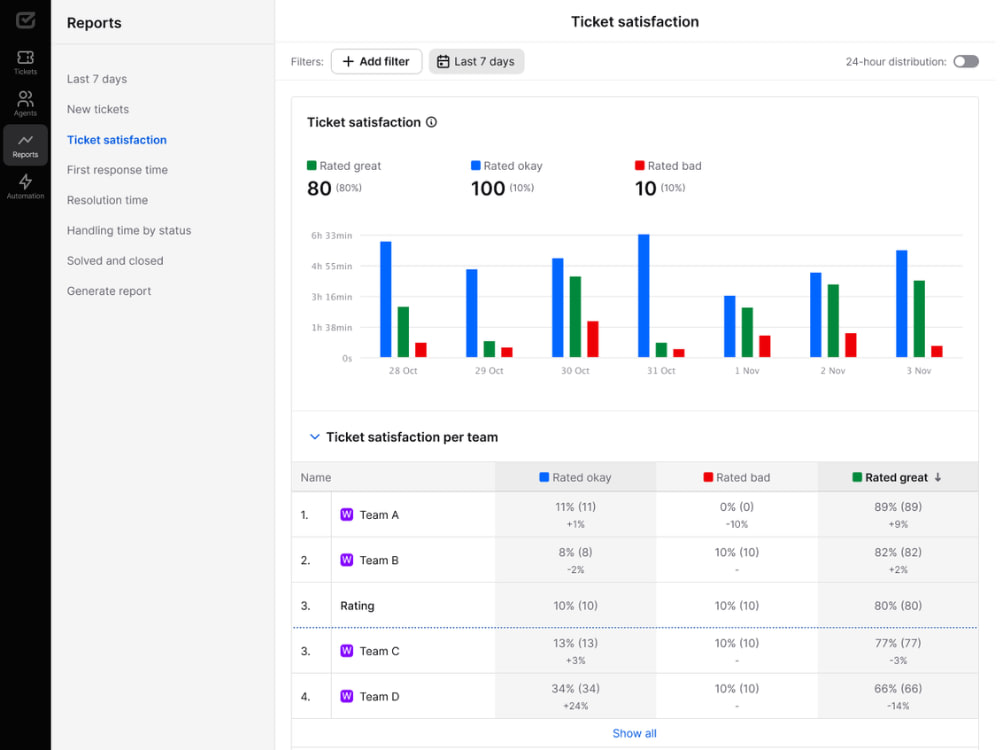This screenshot has height=750, width=1000.
Task: Click the 6h 33min axis label
Action: 332,235
